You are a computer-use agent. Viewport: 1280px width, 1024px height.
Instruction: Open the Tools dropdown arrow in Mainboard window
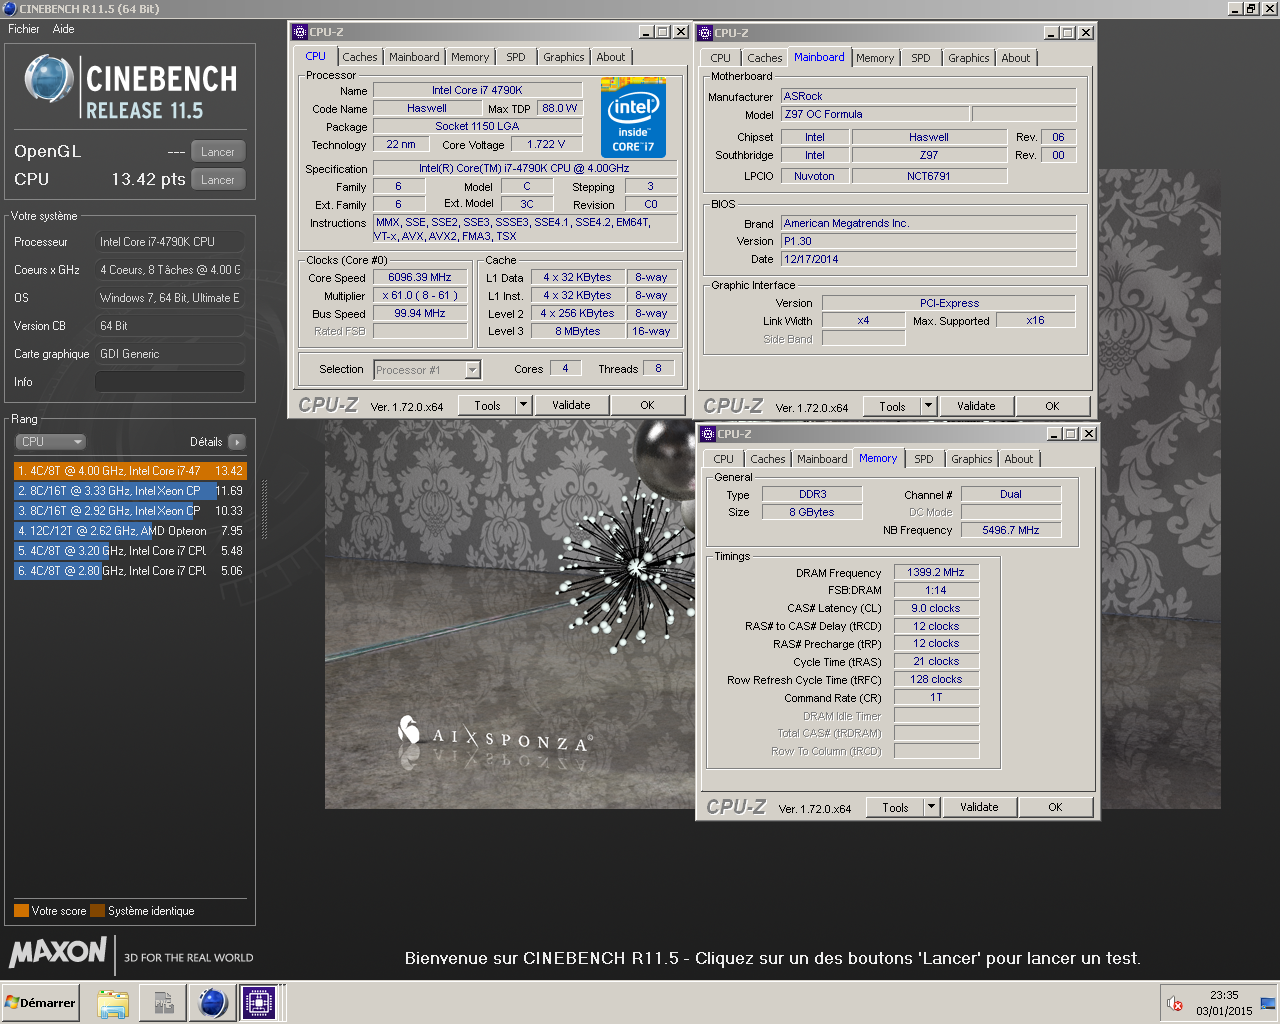[x=928, y=406]
